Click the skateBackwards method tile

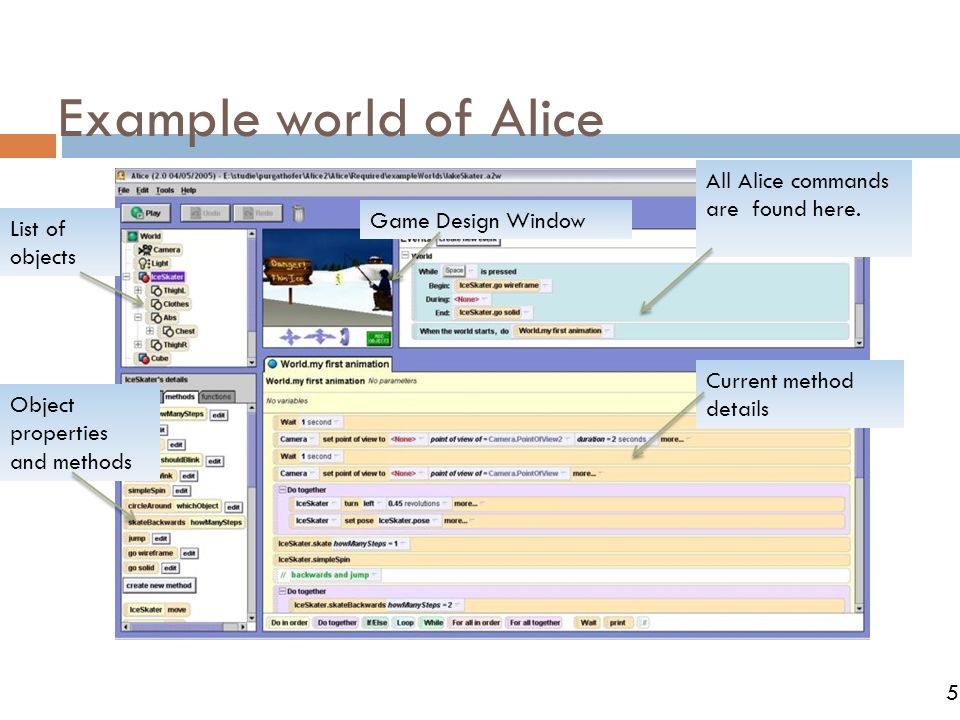[x=185, y=522]
